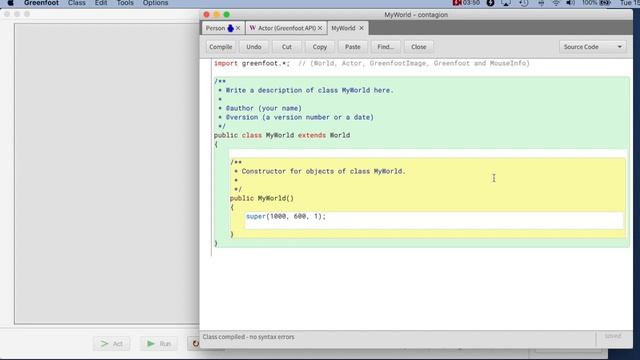Click the line 'import greenfoot.*;'
640x360 pixels.
point(252,64)
